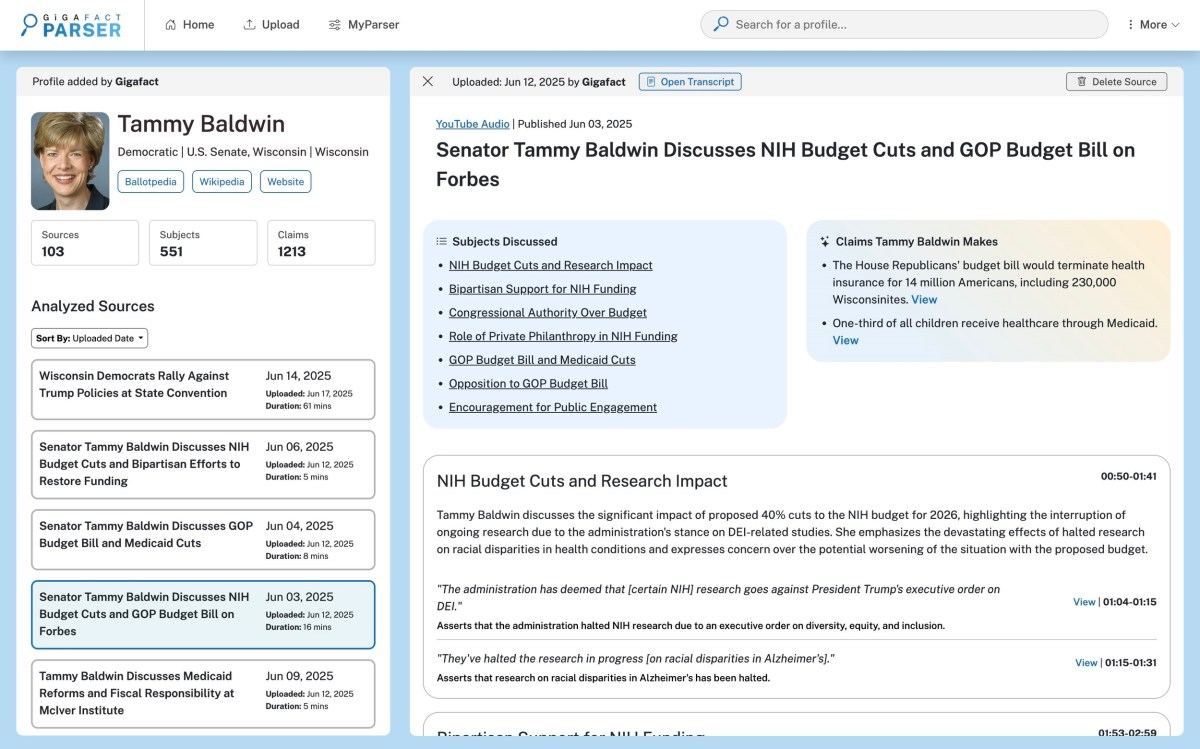Jump to Bipartisan Support for NIH Funding
This screenshot has height=749, width=1200.
tap(543, 289)
